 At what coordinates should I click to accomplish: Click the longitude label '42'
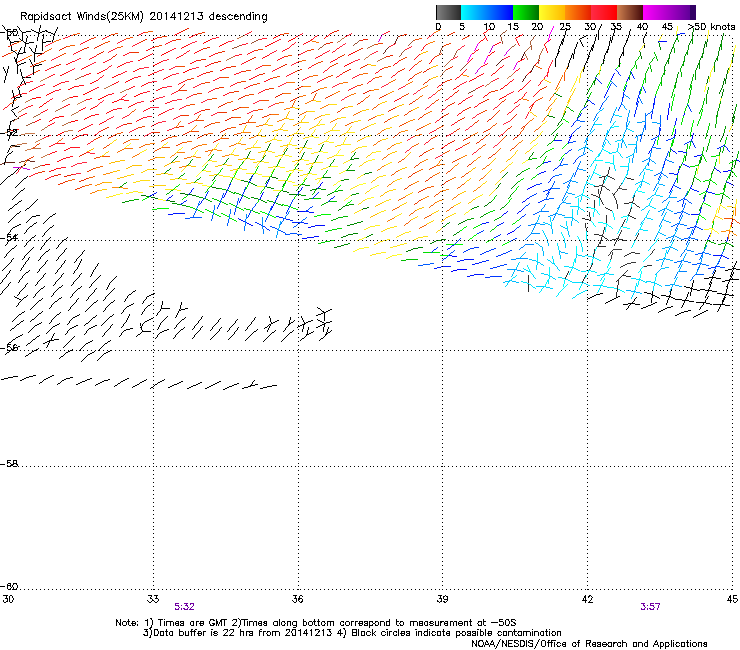tap(587, 599)
